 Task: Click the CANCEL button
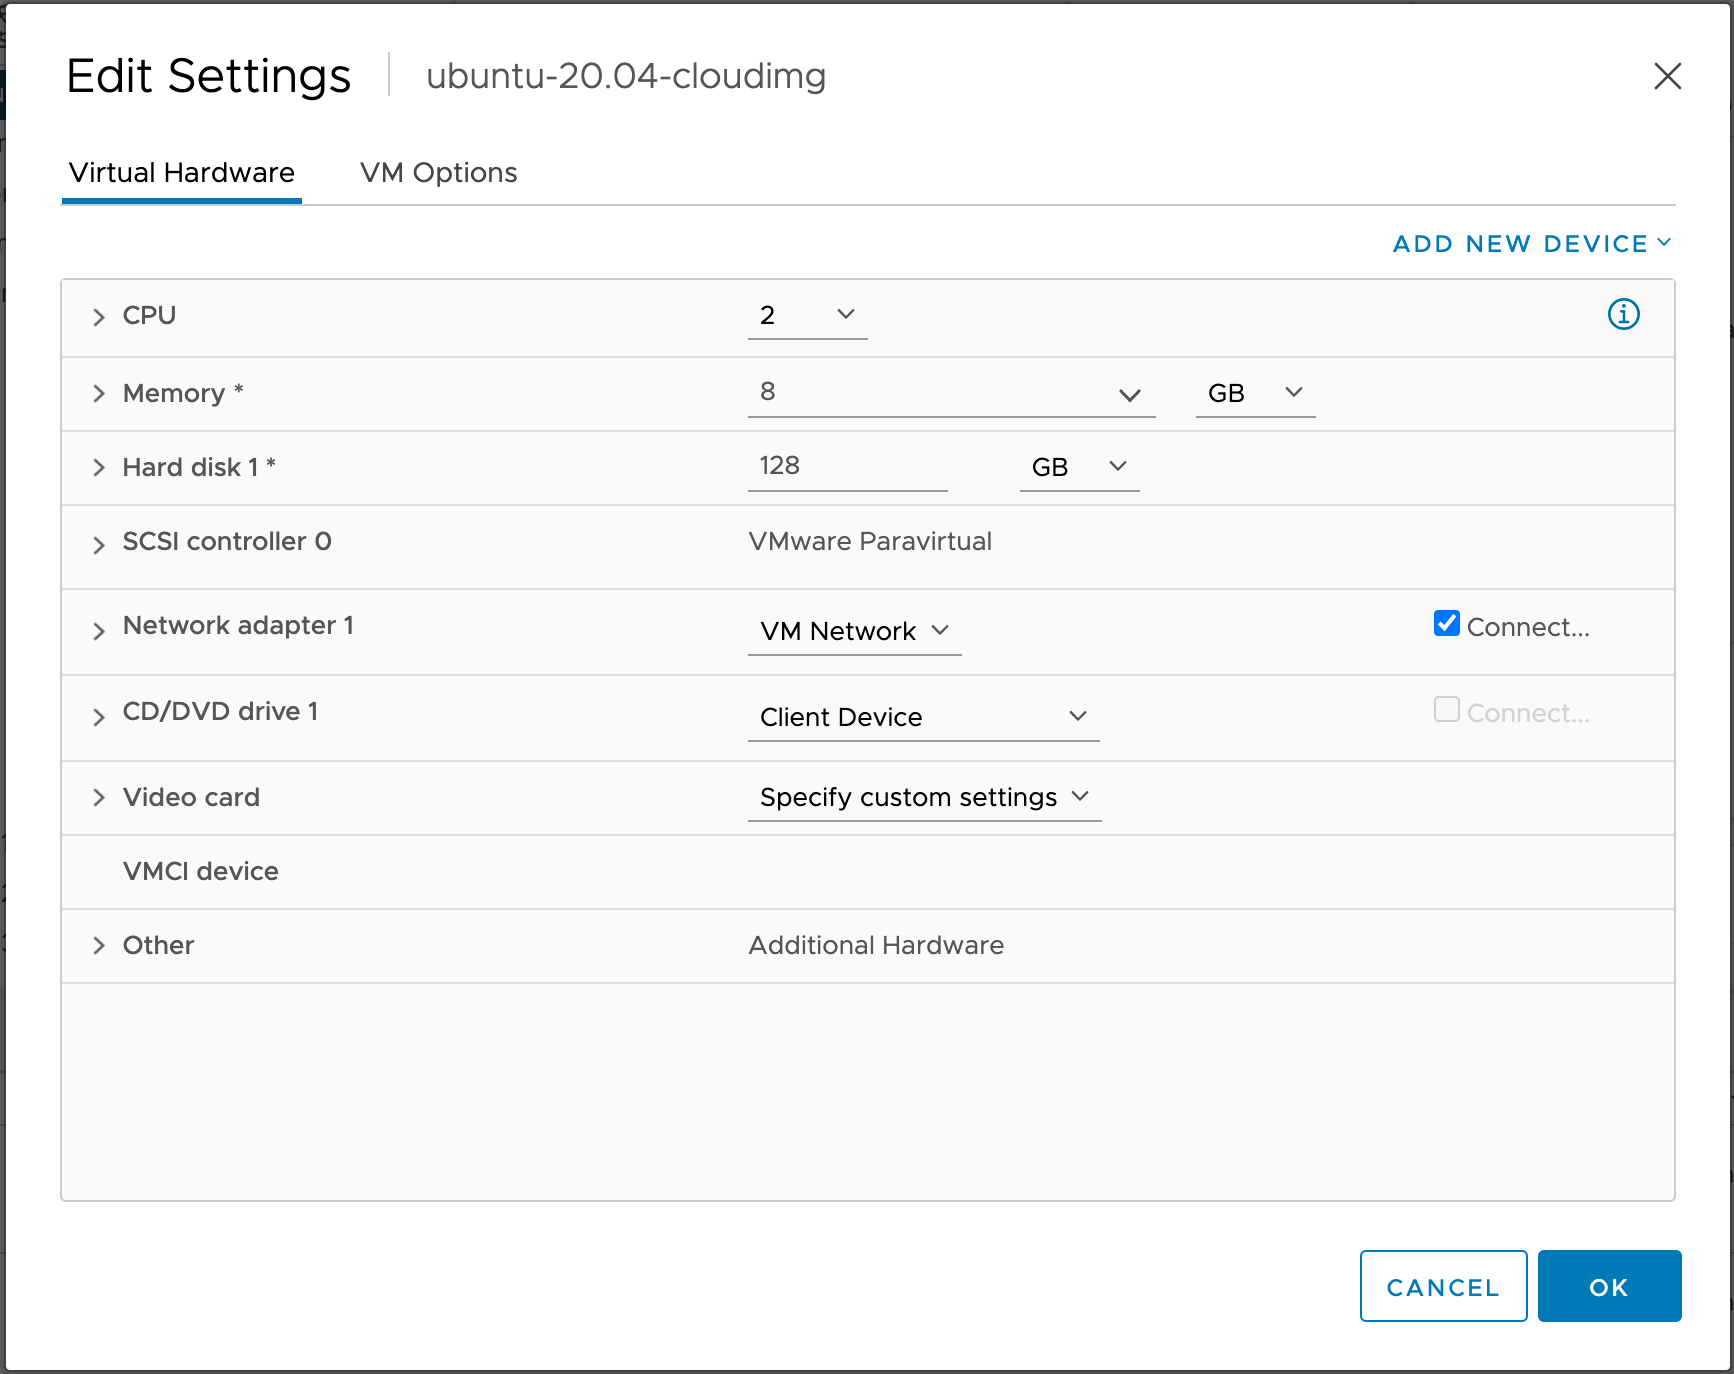[1442, 1286]
